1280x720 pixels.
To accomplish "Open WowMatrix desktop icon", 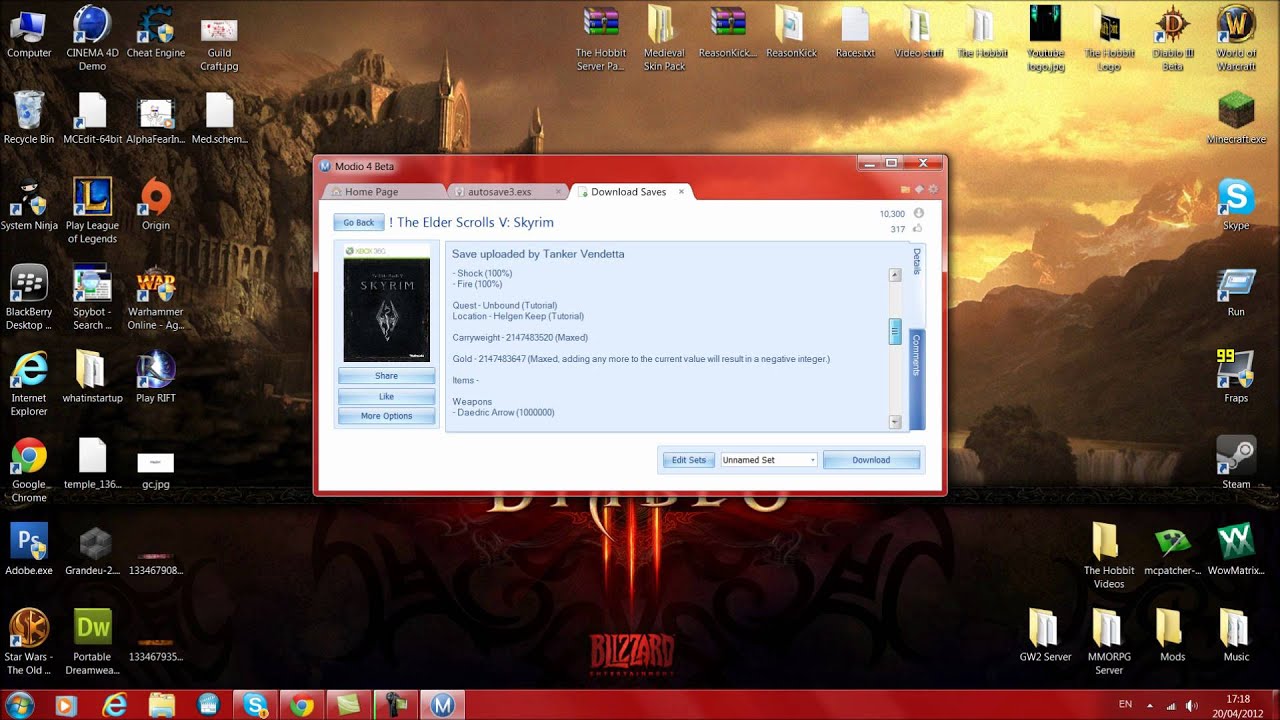I will (1236, 549).
